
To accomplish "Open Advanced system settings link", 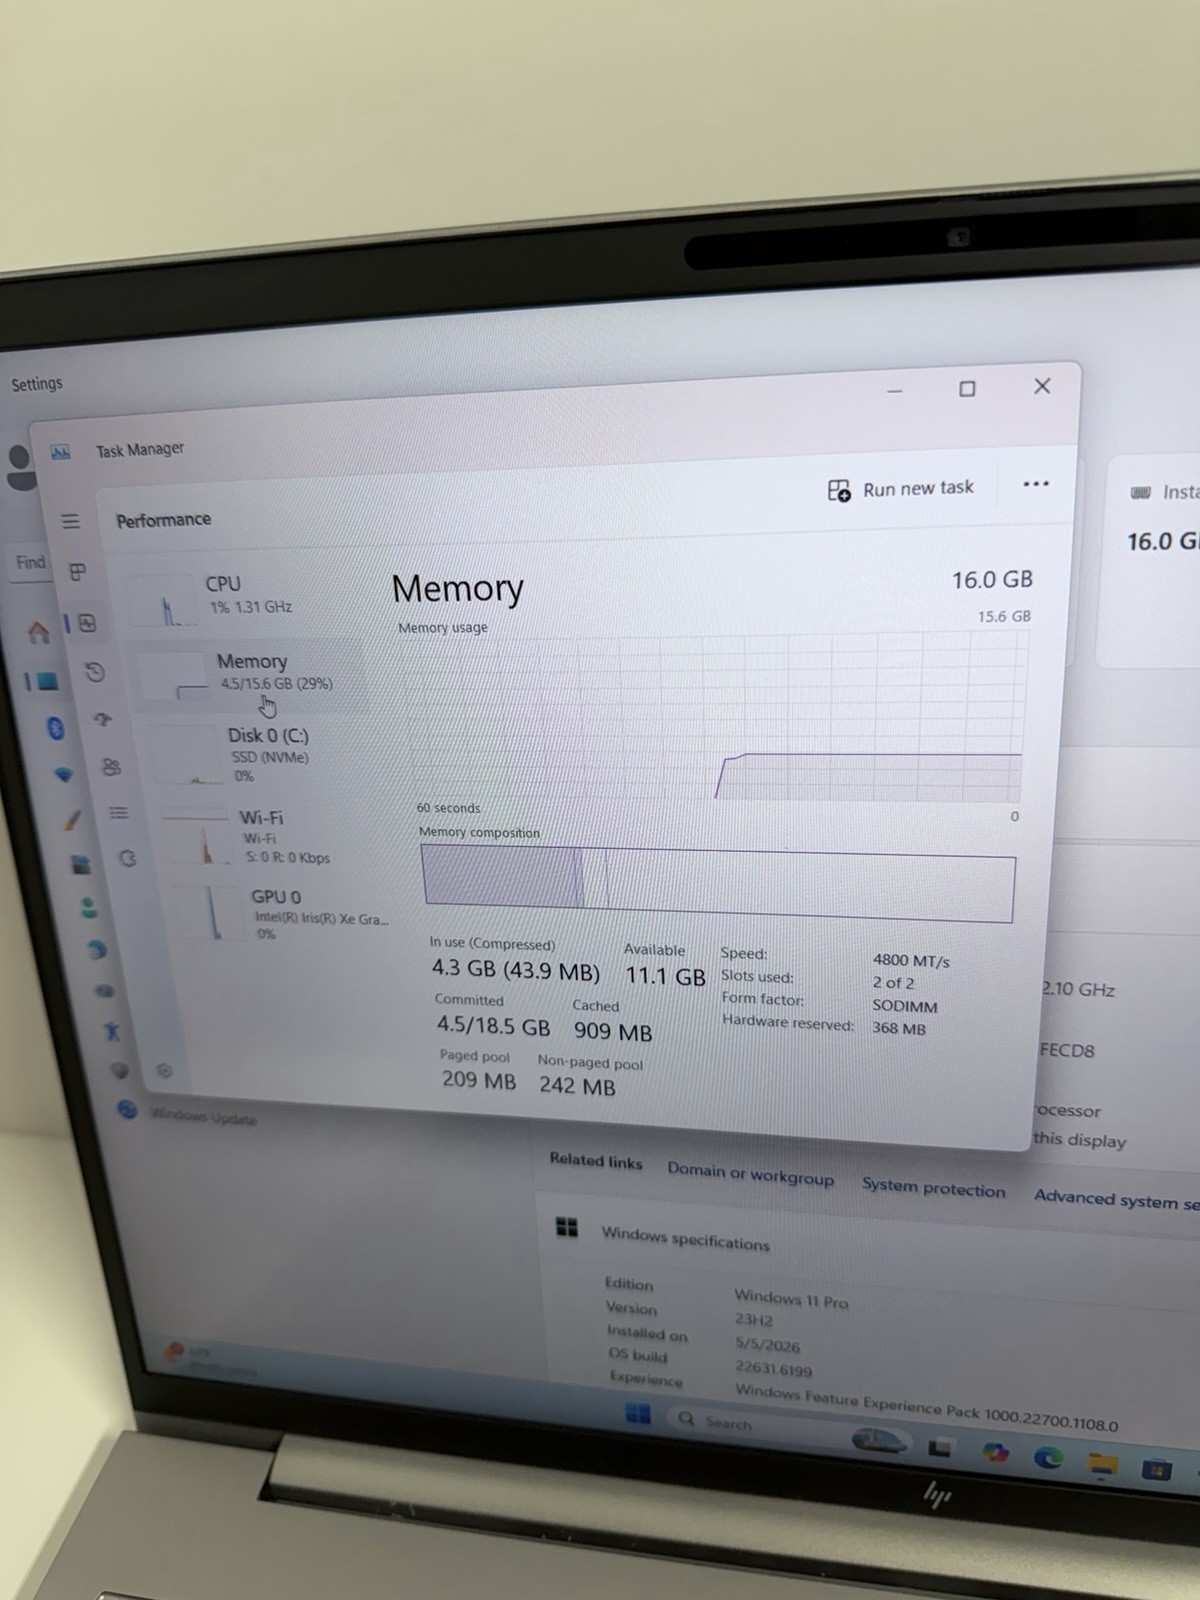I will (x=1117, y=1199).
